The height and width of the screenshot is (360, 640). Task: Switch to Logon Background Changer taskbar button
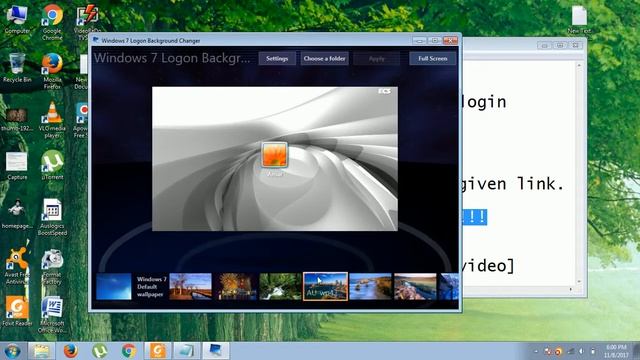(216, 351)
